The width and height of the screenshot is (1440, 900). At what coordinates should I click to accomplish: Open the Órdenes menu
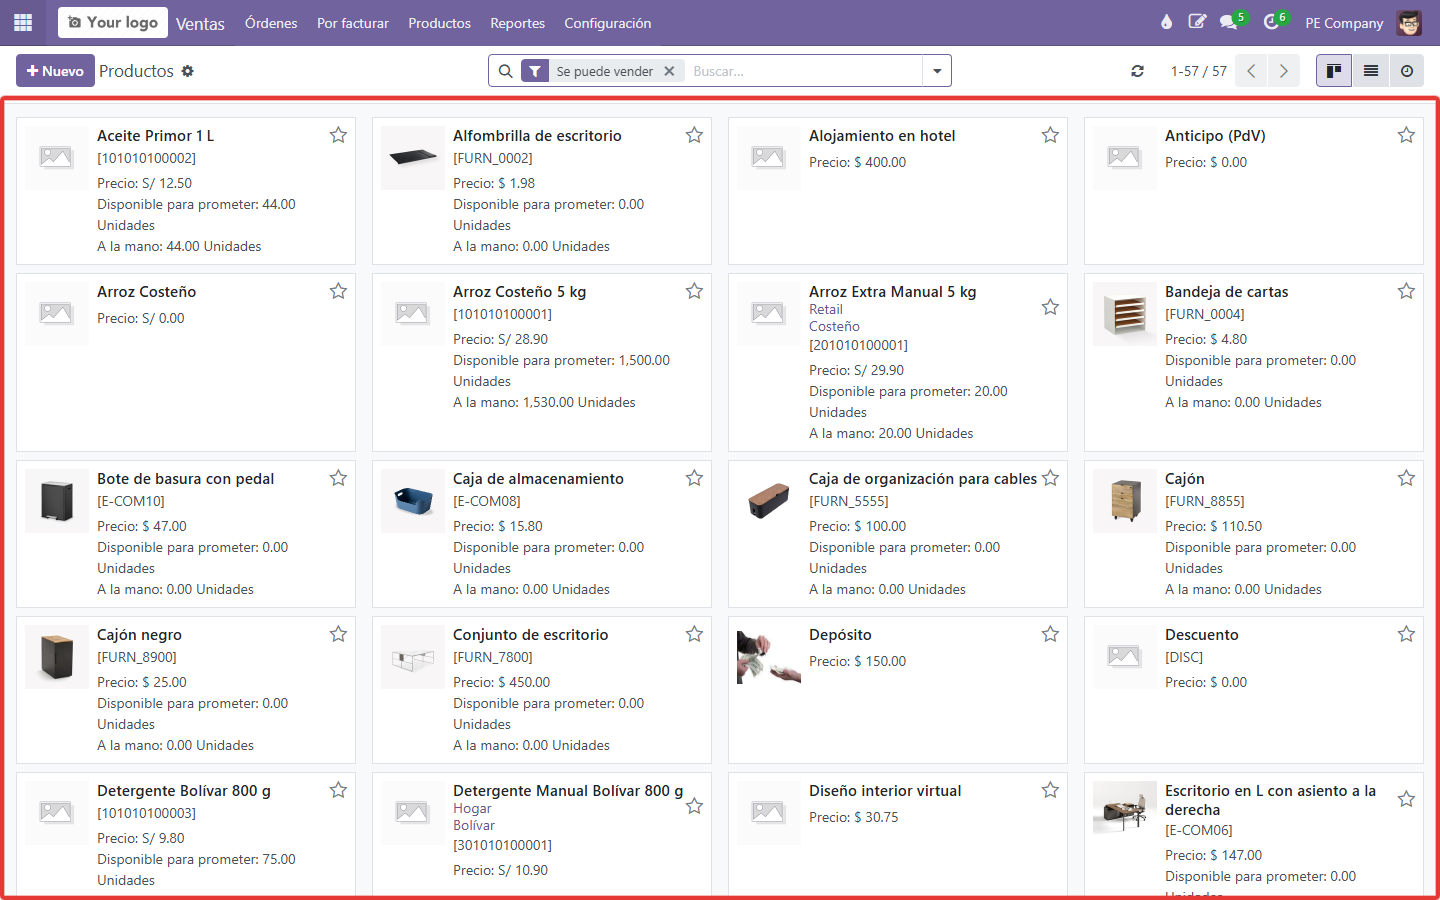271,23
